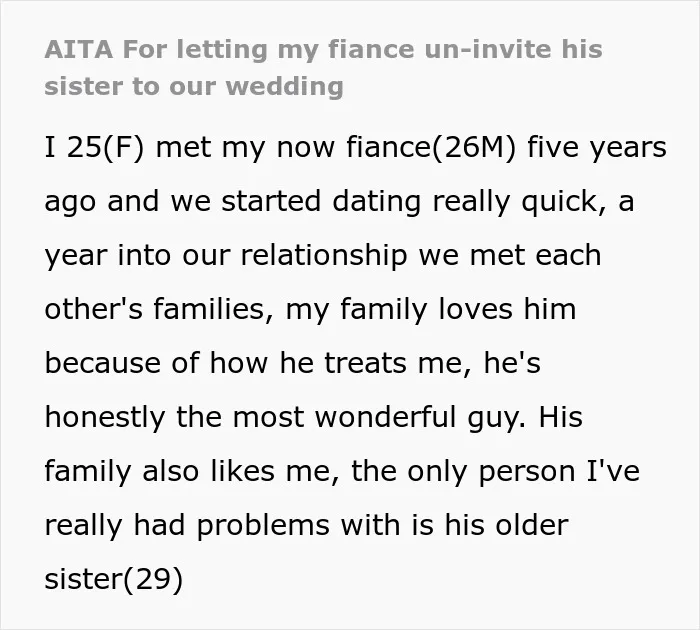The height and width of the screenshot is (630, 700).
Task: Click the "25(F)" text in the post
Action: click(x=106, y=147)
